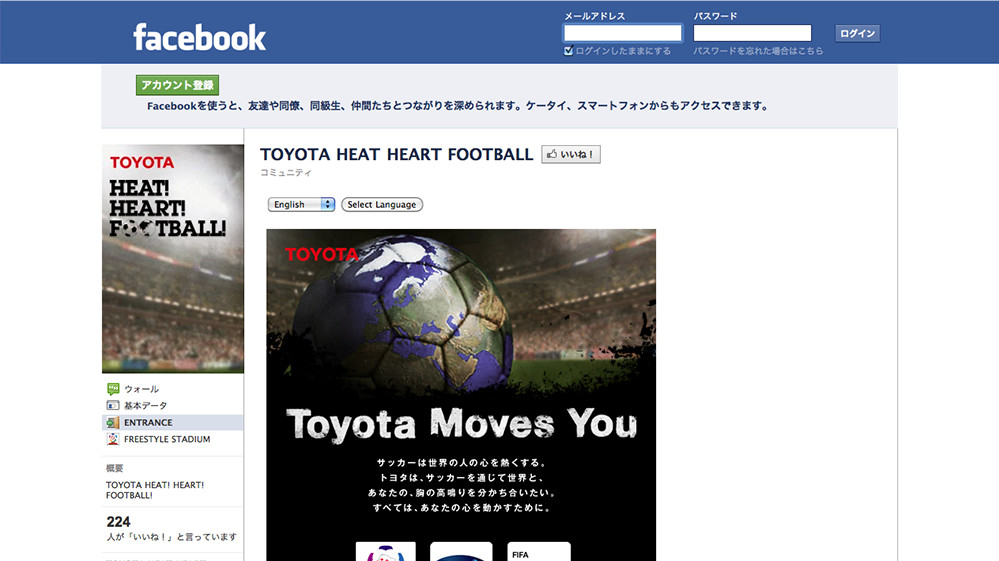Click the language dropdown arrow stepper

click(x=327, y=204)
